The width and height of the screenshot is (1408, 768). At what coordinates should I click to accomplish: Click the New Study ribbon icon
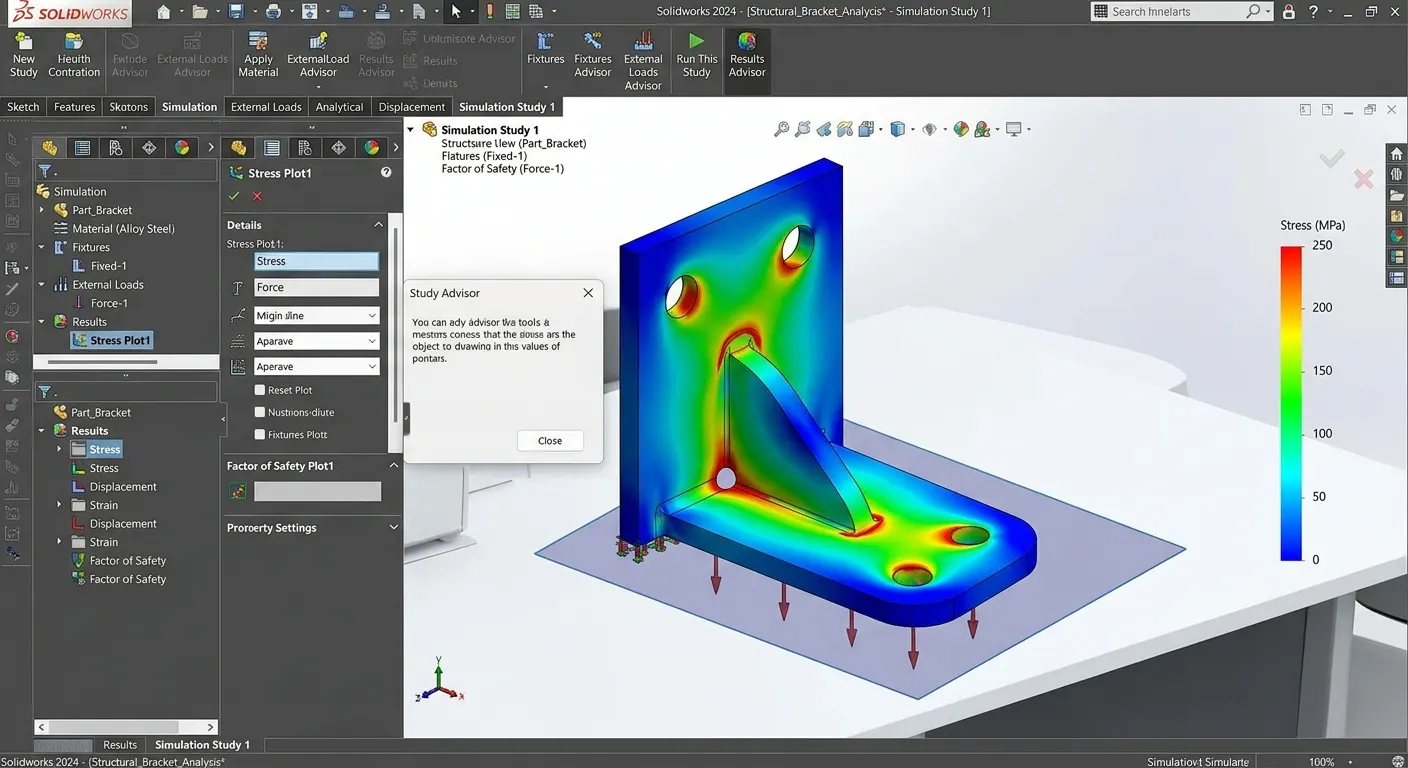[x=23, y=43]
